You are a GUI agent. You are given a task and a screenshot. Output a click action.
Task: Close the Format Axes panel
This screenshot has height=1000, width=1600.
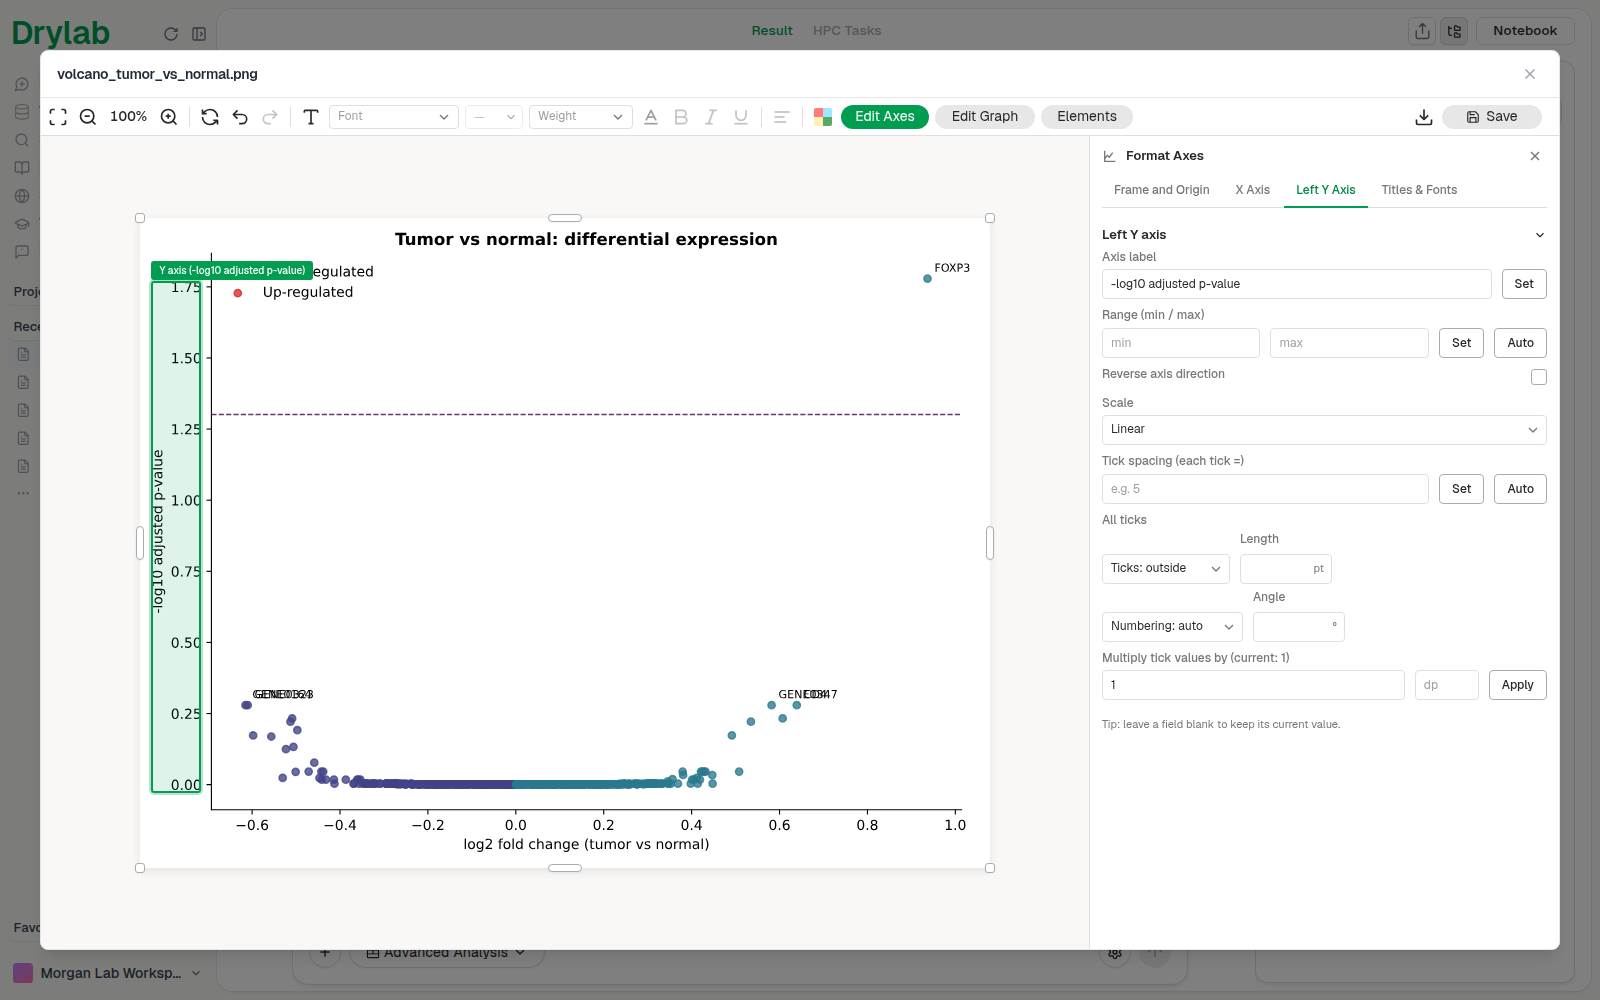click(x=1535, y=156)
